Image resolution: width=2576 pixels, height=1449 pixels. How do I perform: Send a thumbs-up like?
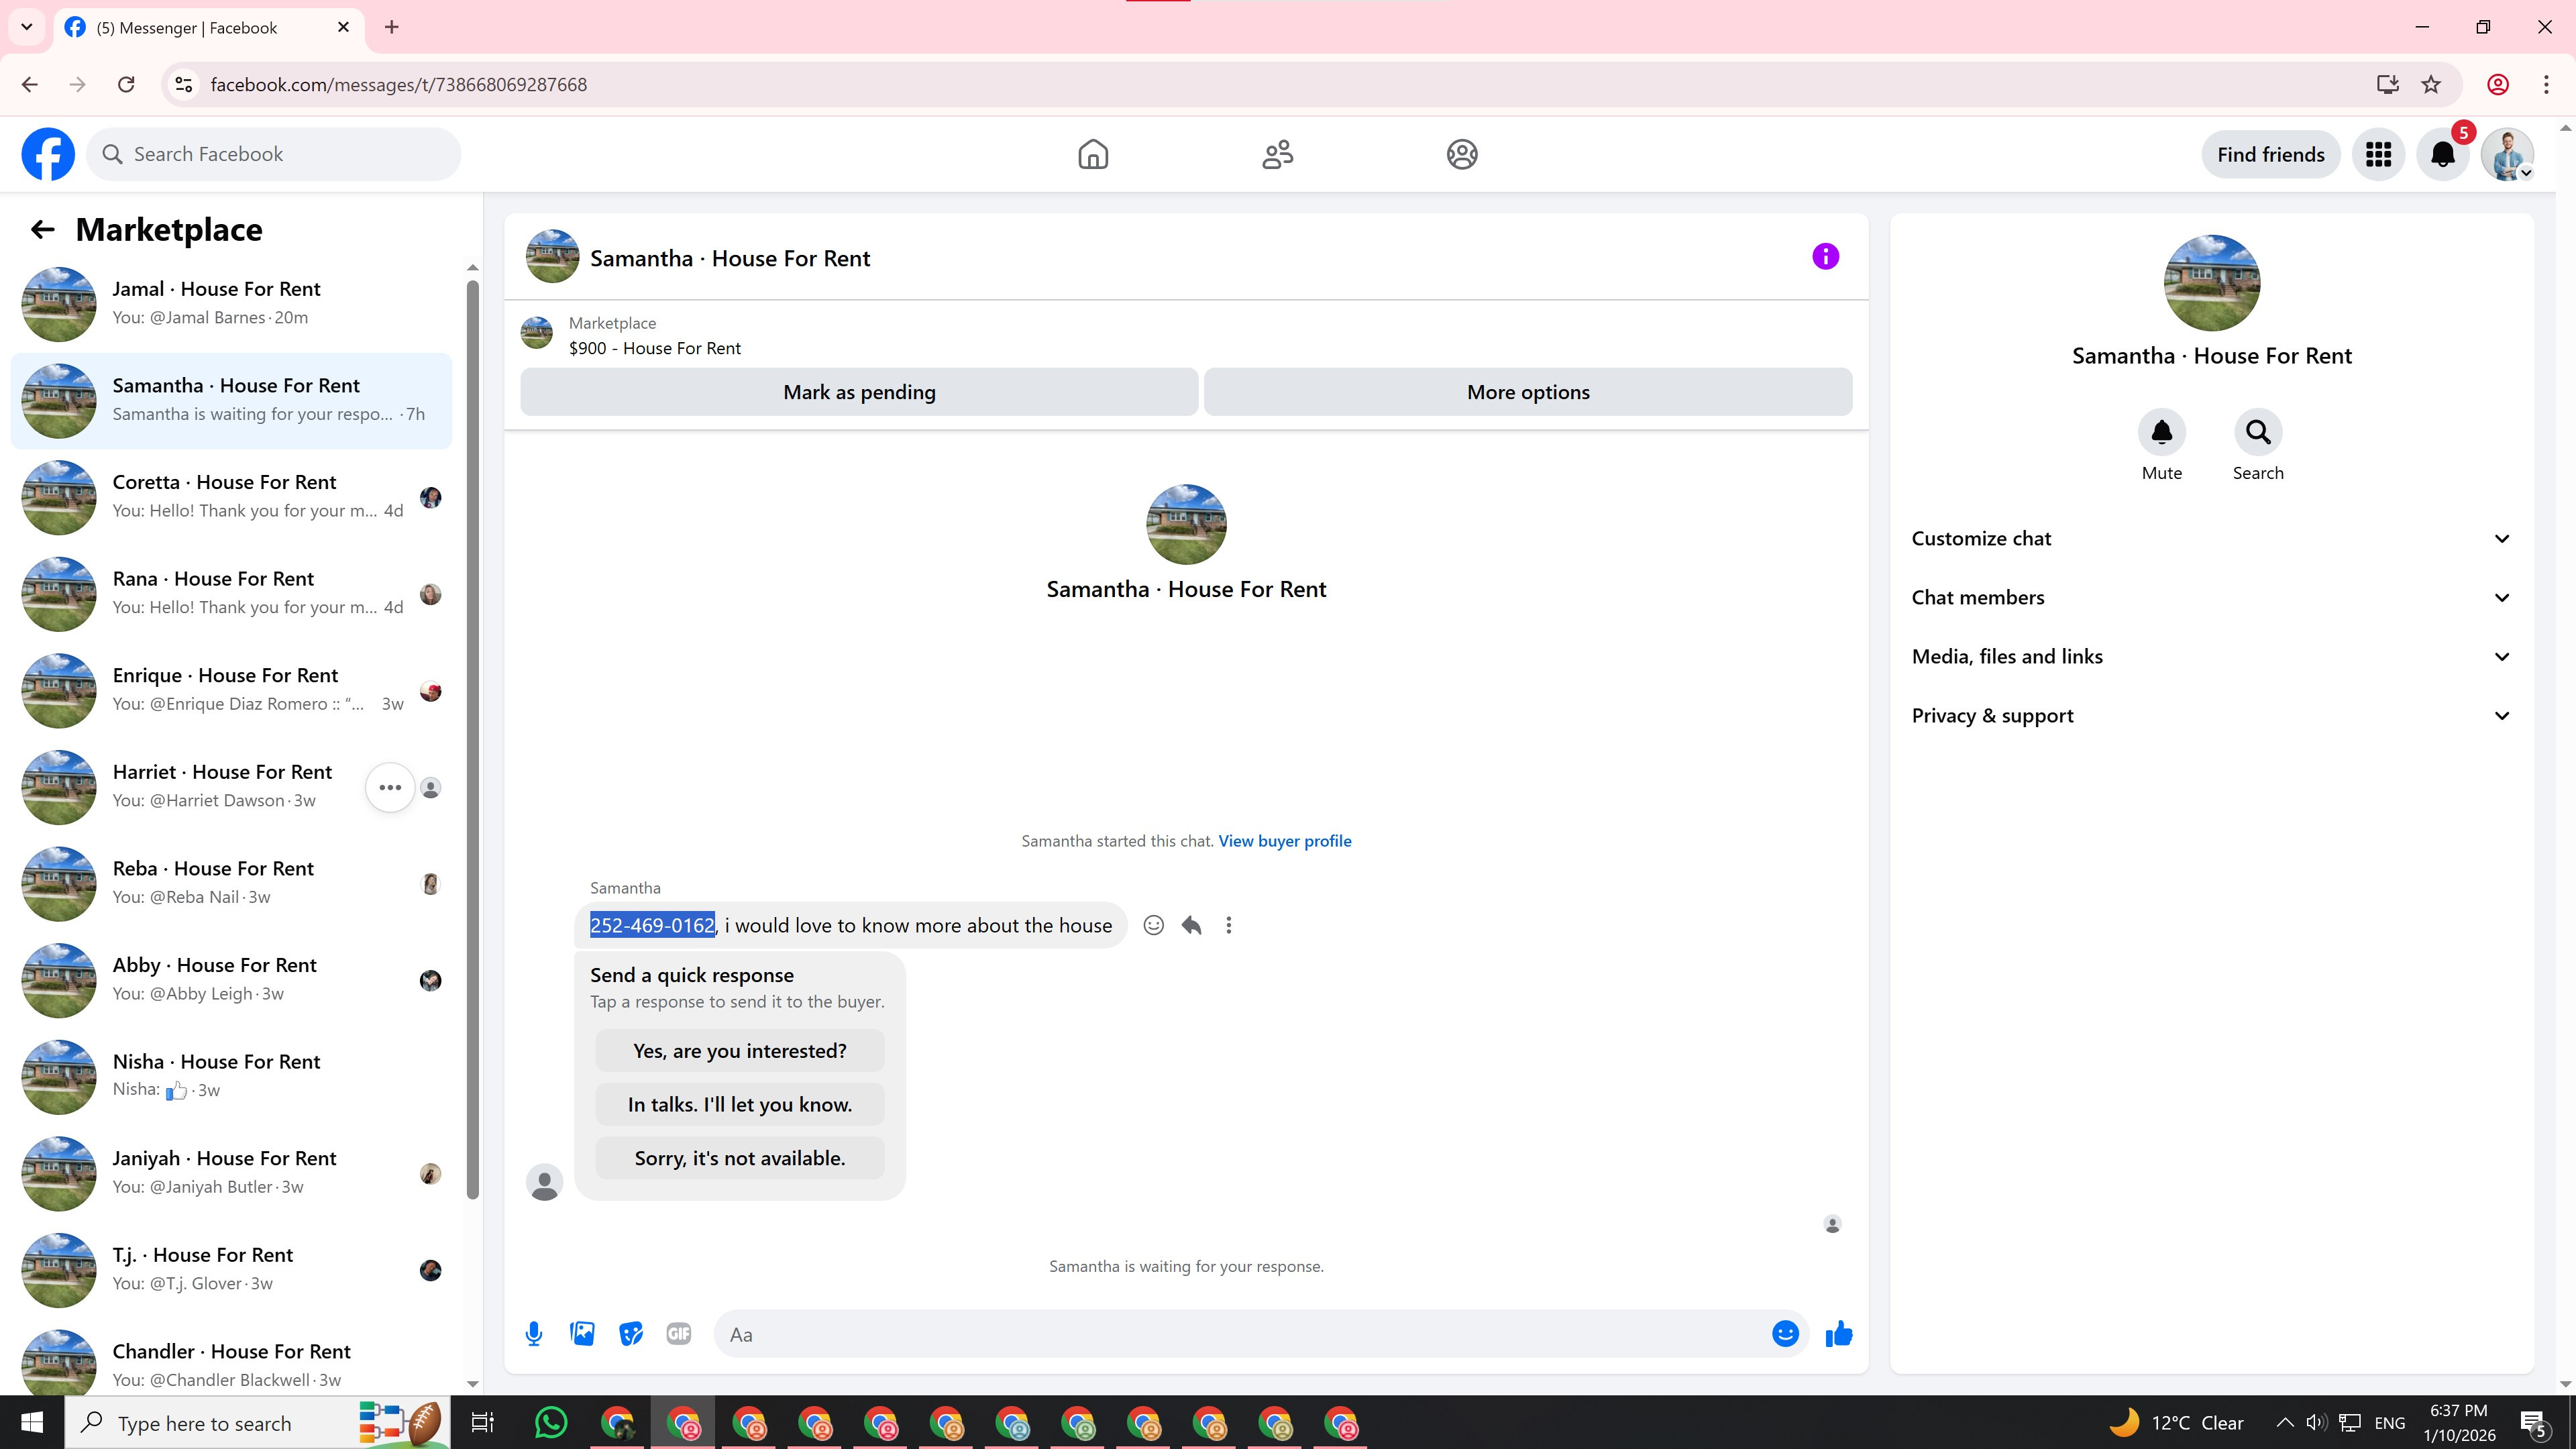pyautogui.click(x=1838, y=1333)
